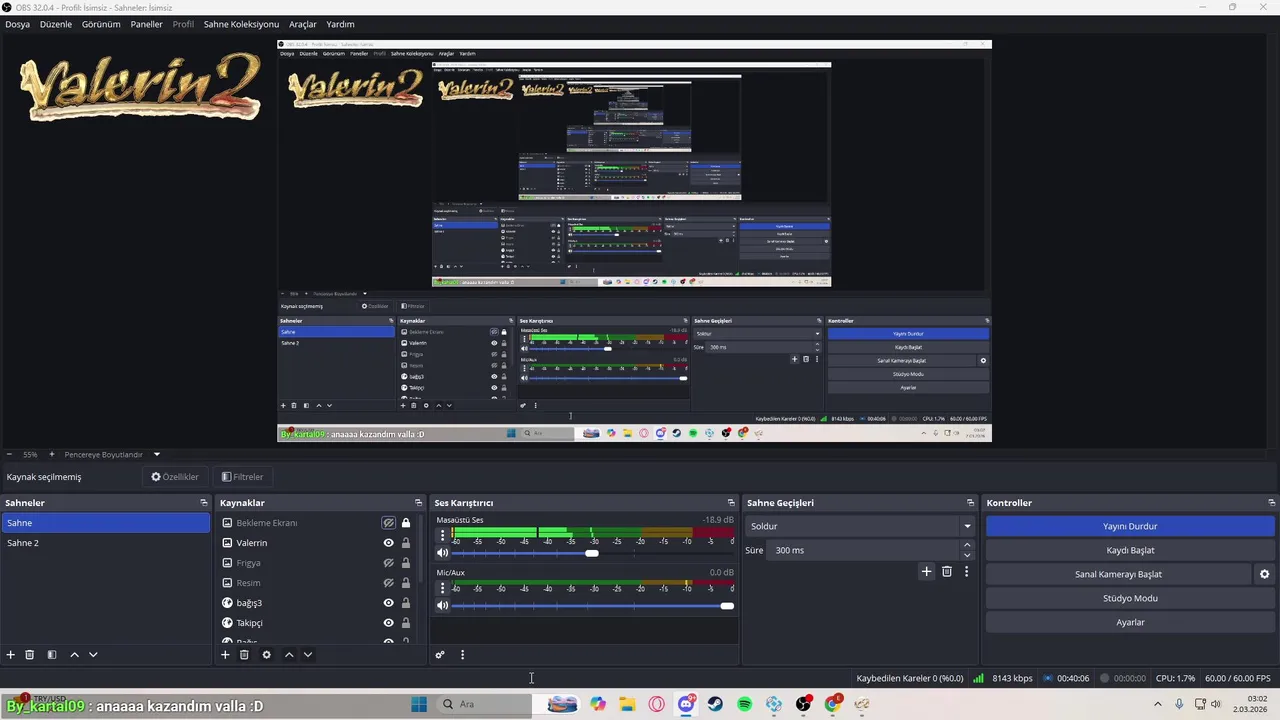Open Mic/Aux options three-dot icon
This screenshot has height=720, width=1280.
442,588
